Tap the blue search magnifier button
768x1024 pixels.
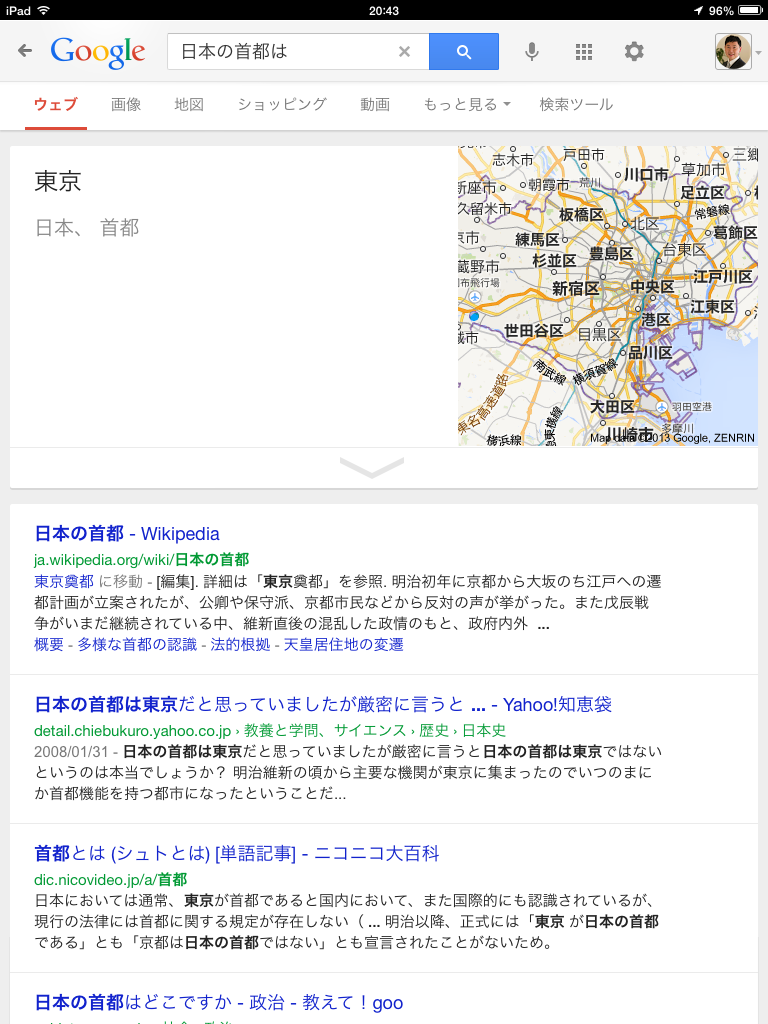click(464, 52)
